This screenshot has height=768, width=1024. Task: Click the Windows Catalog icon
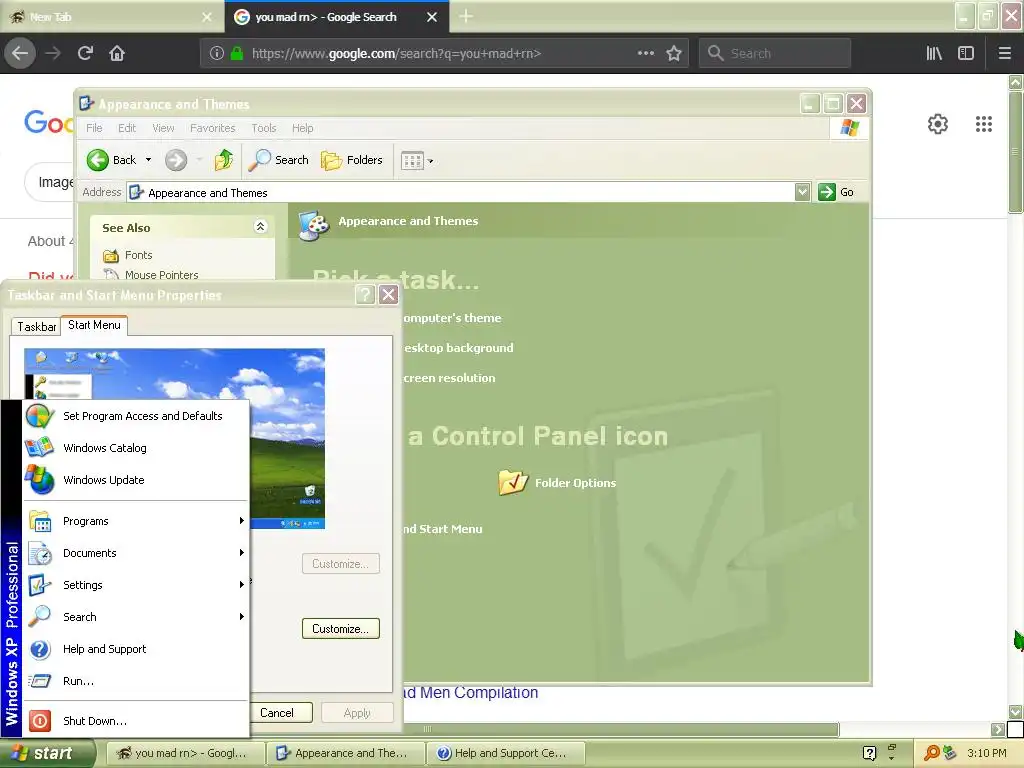coord(40,447)
